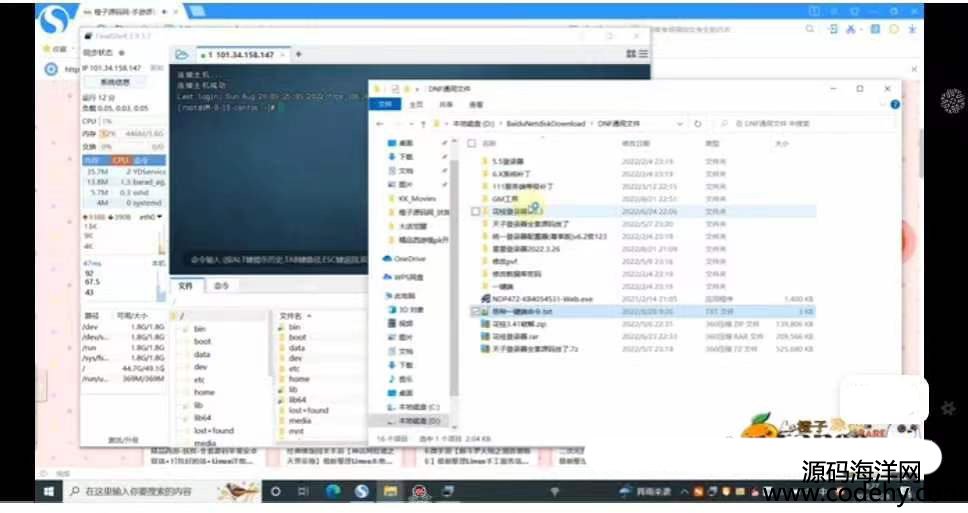Switch to the 命令 tab in FinalShell
Image resolution: width=968 pixels, height=513 pixels.
(221, 286)
